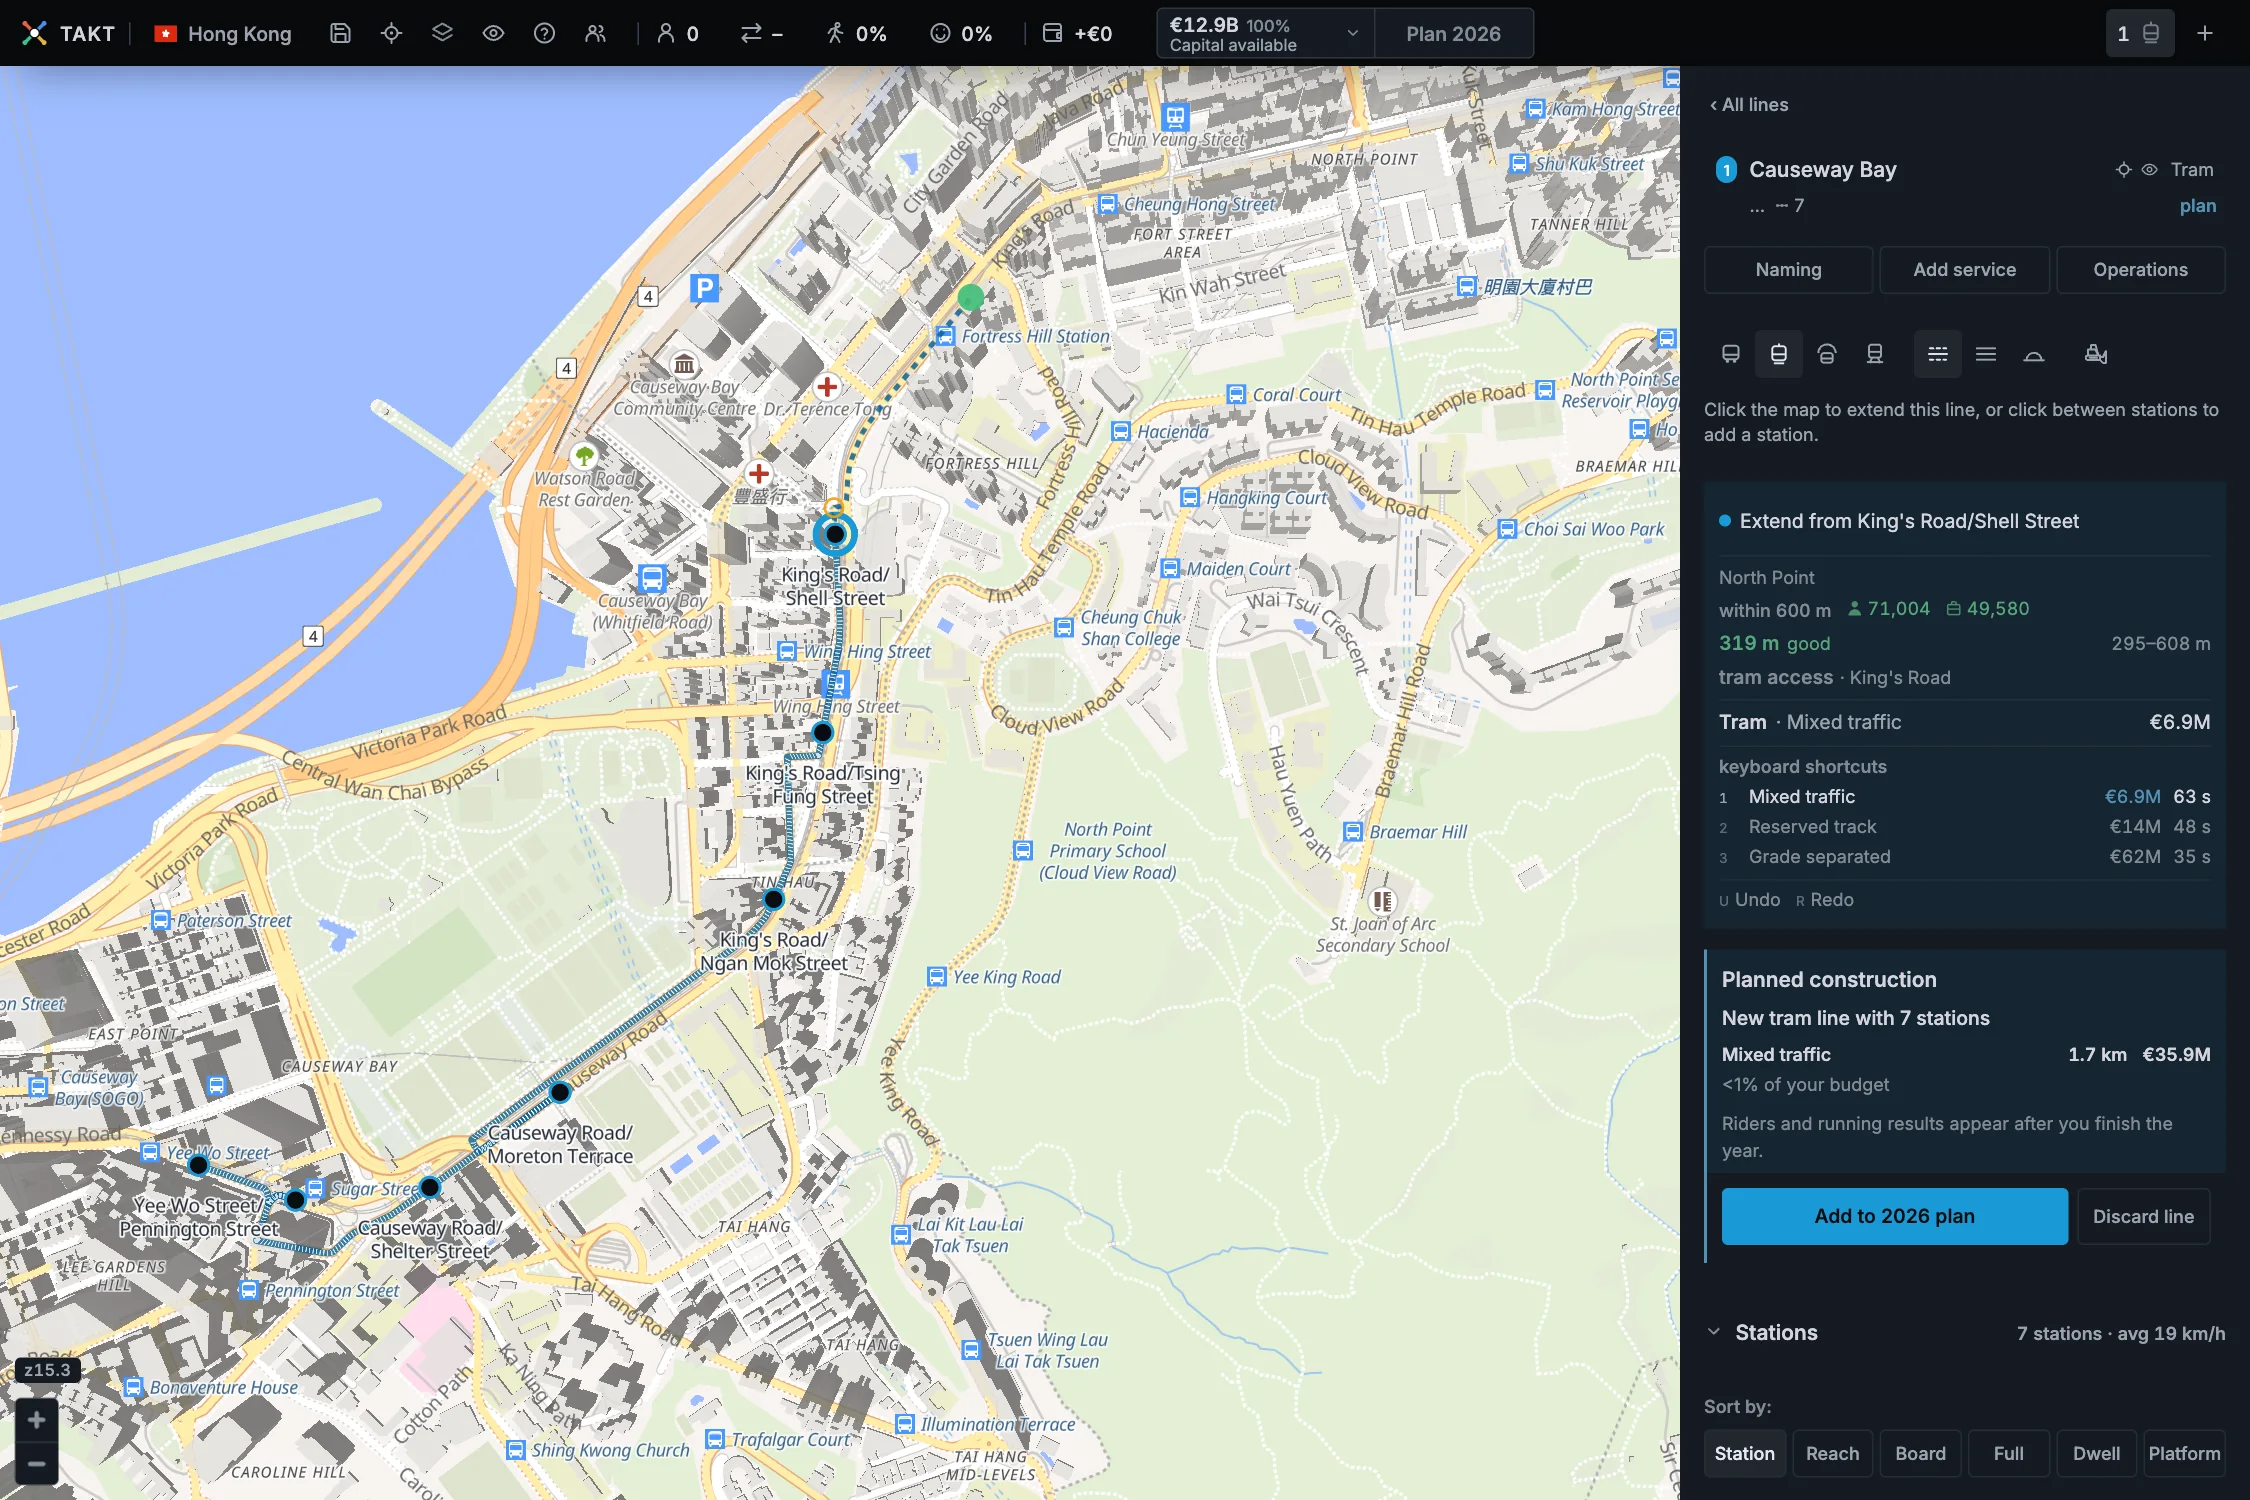Sort stations by Board
Viewport: 2250px width, 1500px height.
click(1920, 1454)
